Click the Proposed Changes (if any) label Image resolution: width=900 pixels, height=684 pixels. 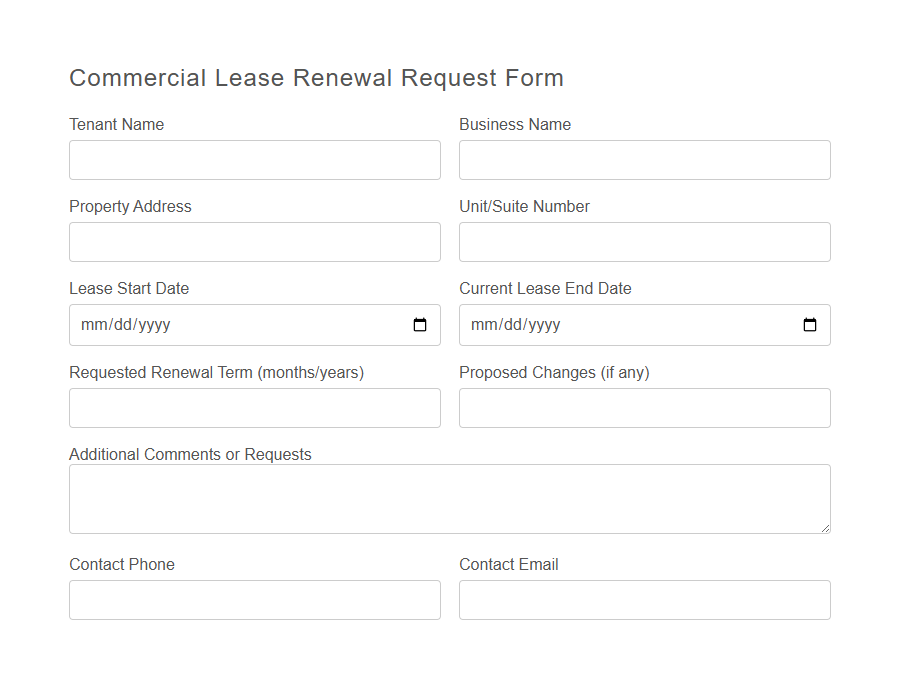pyautogui.click(x=553, y=372)
